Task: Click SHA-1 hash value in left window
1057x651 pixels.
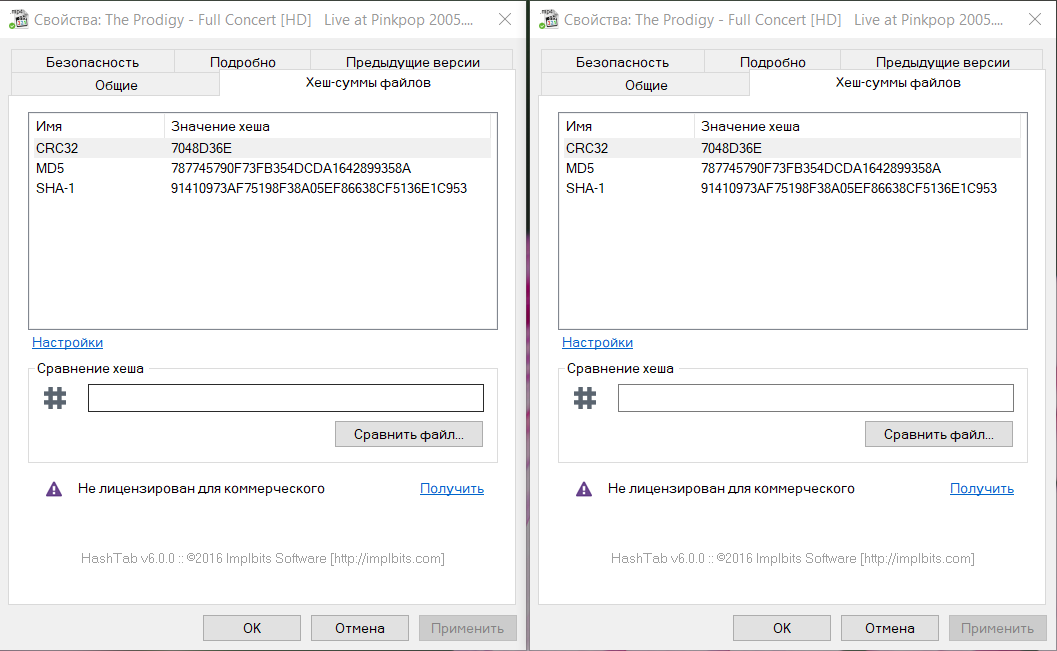Action: coord(319,189)
